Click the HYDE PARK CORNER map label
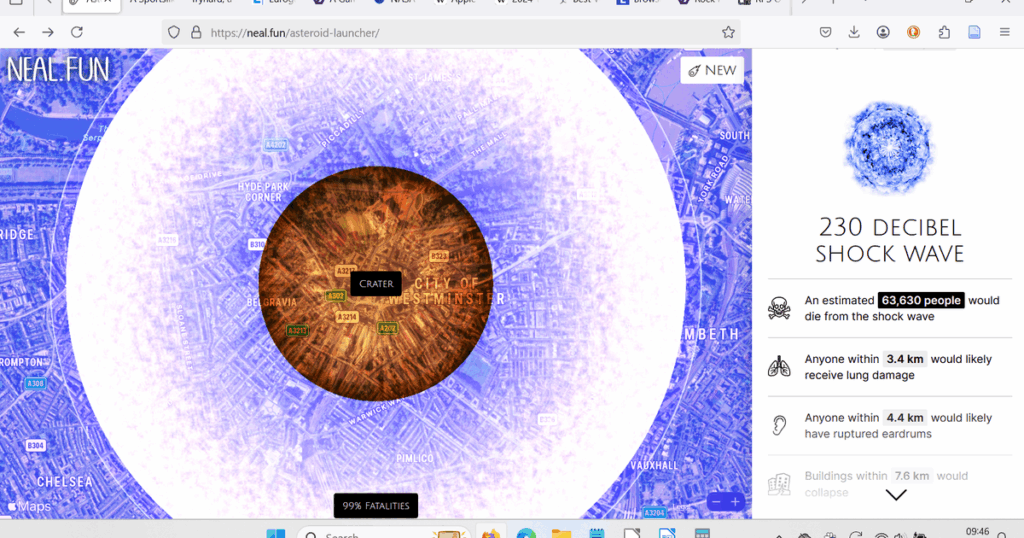This screenshot has height=538, width=1024. [x=264, y=192]
